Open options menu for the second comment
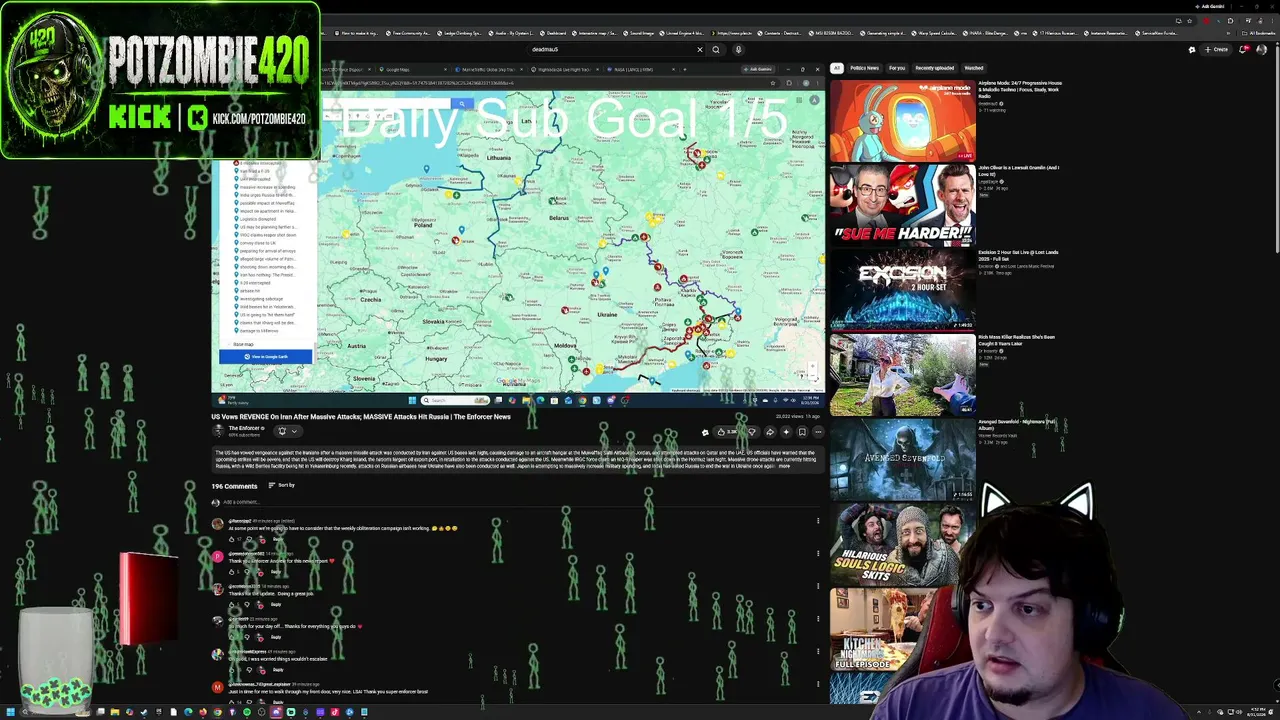The image size is (1280, 720). coord(818,554)
